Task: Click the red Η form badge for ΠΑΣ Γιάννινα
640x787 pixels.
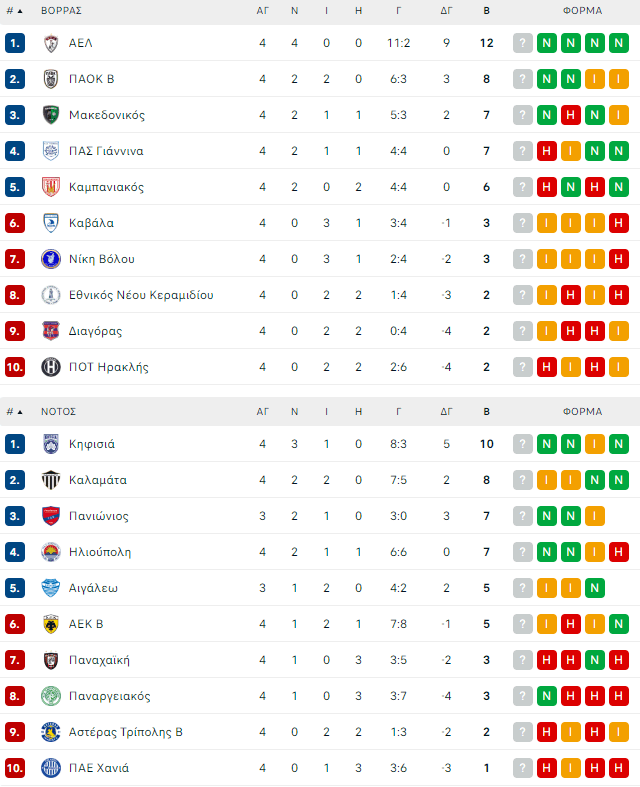Action: pyautogui.click(x=547, y=151)
